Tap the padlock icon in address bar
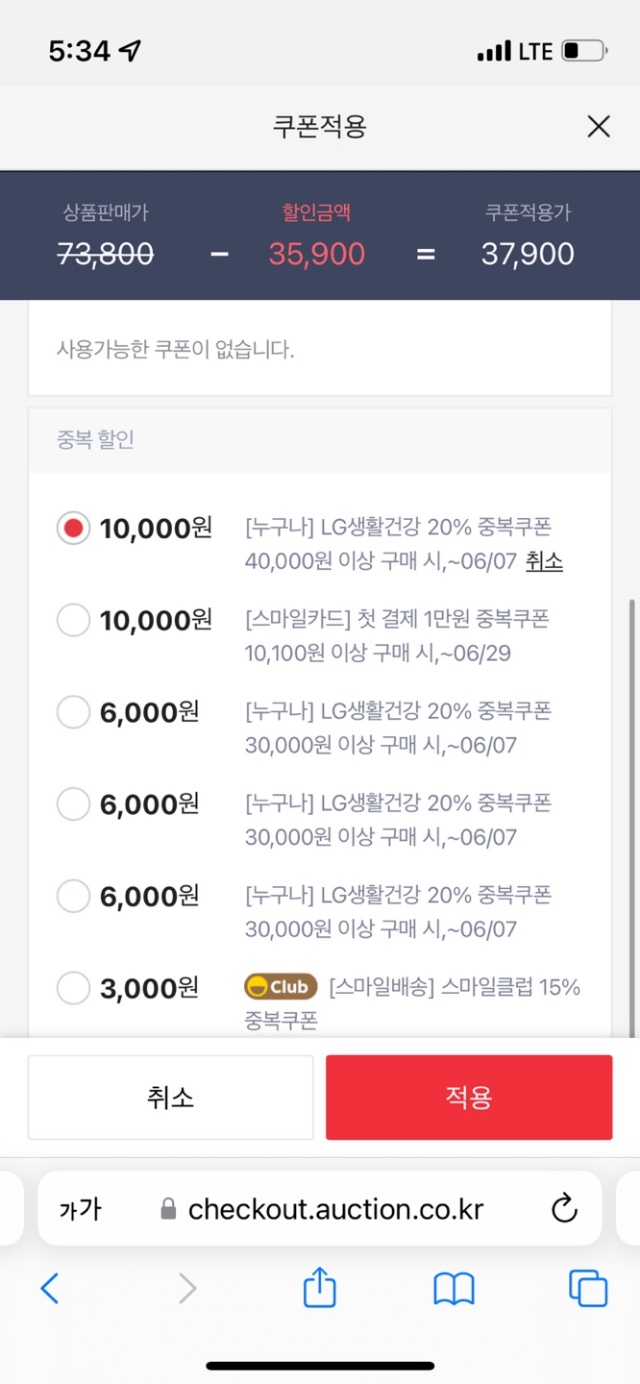The height and width of the screenshot is (1384, 640). tap(168, 1209)
